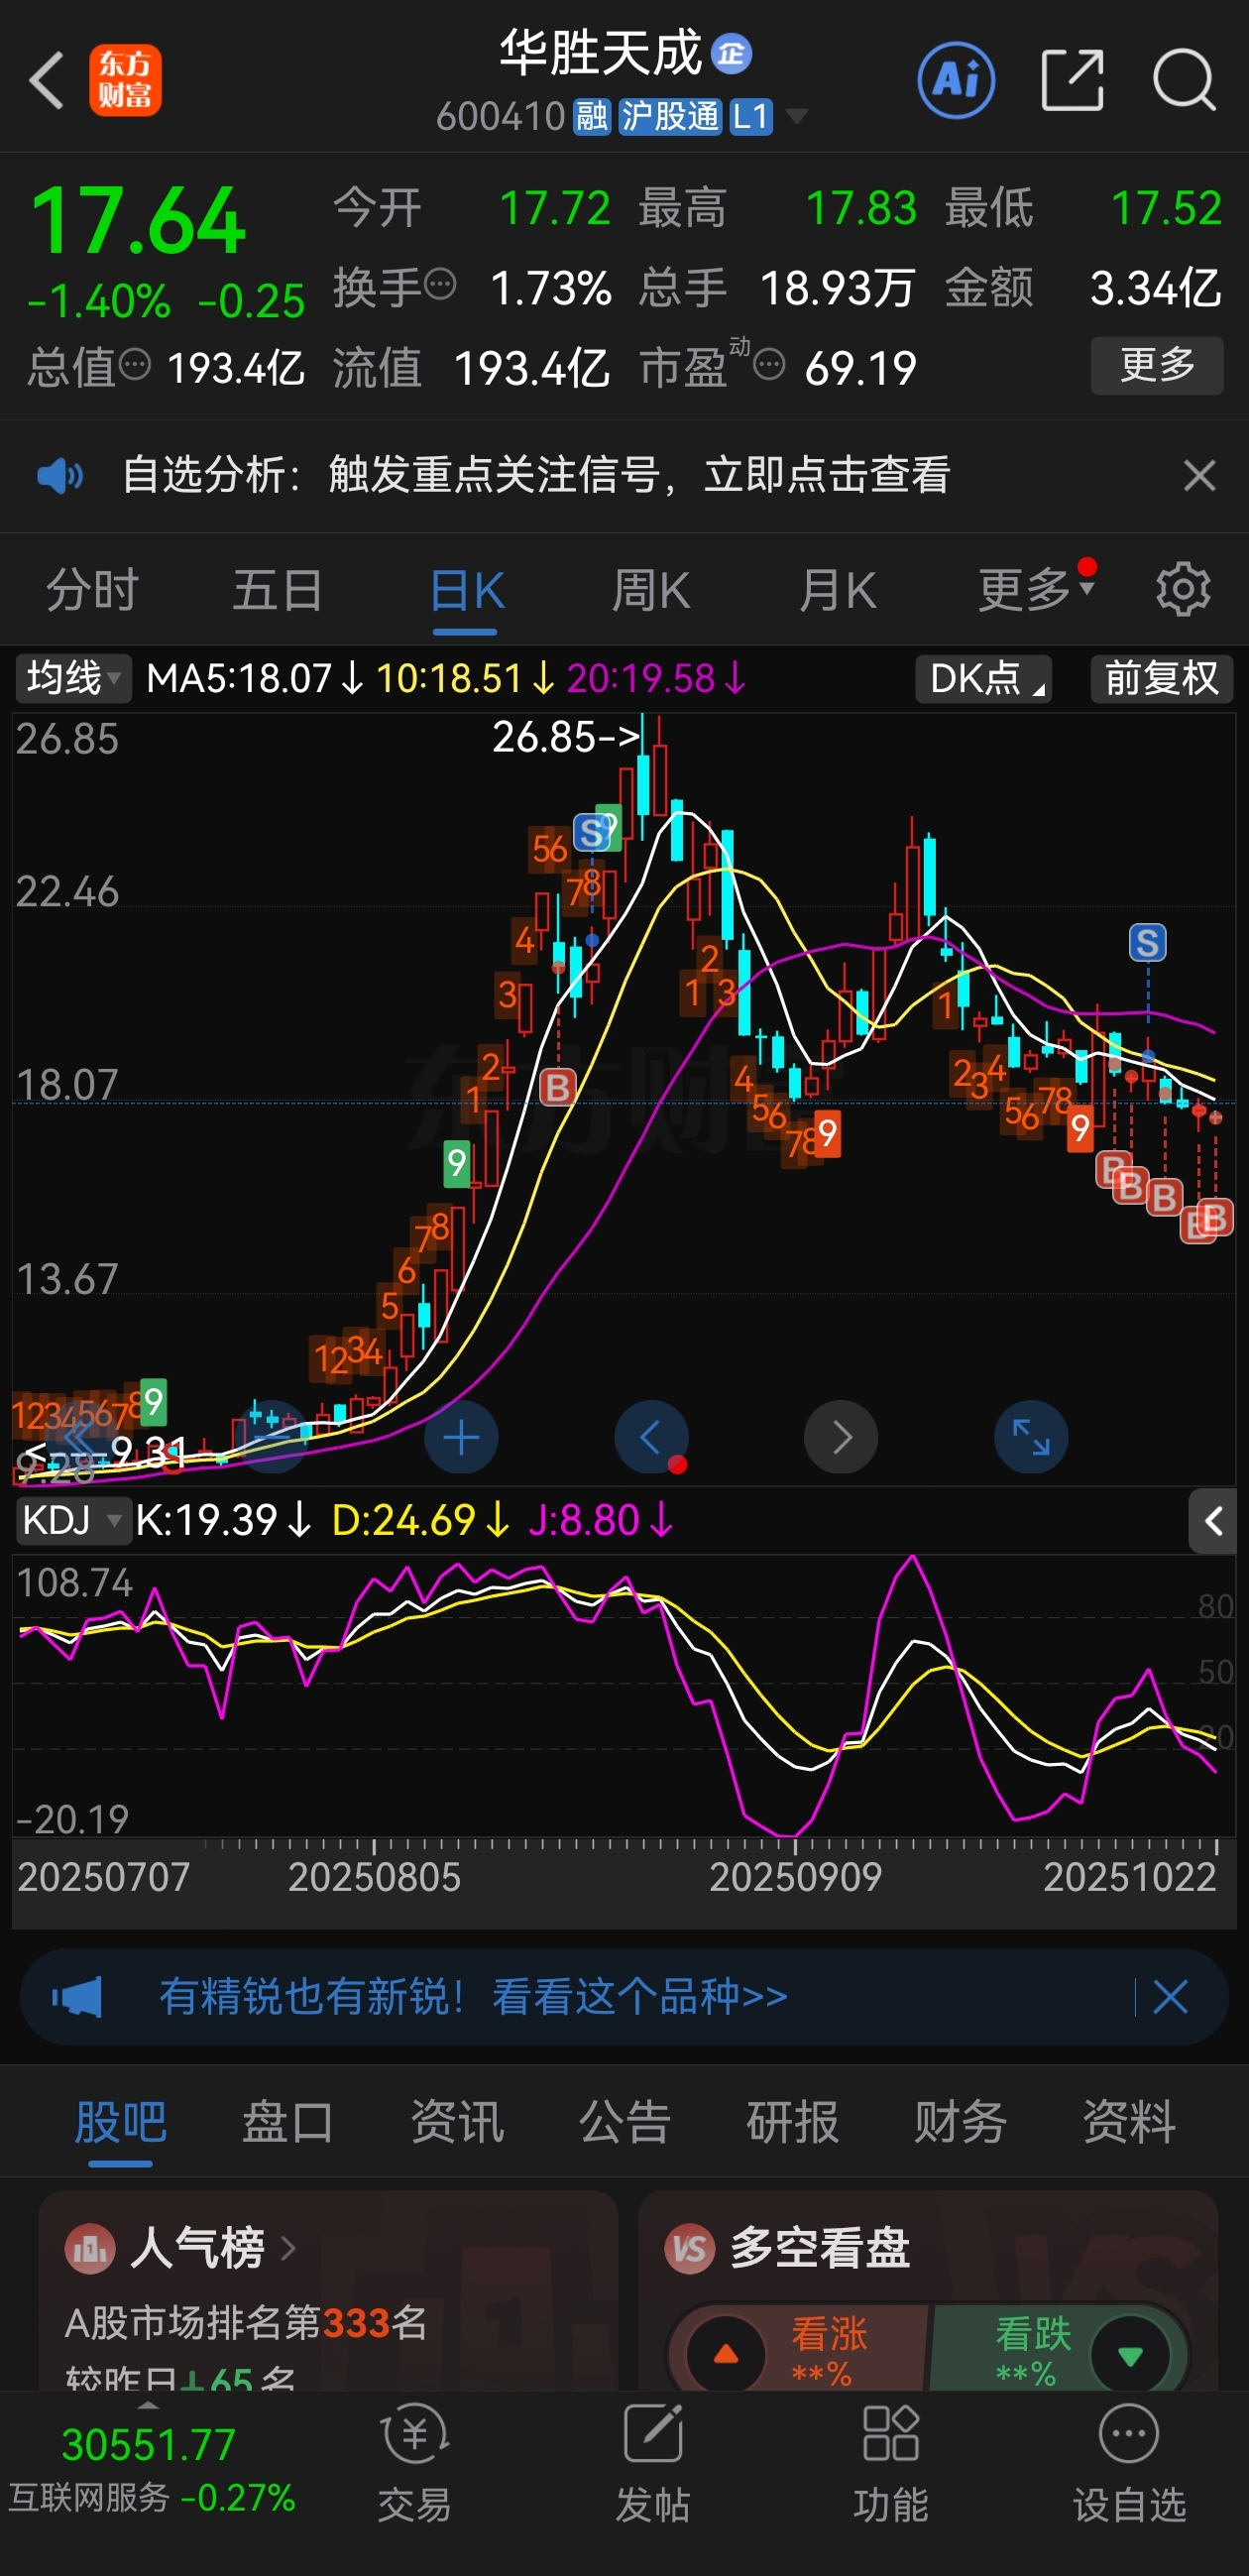Switch to 分时 chart tab
This screenshot has height=2576, width=1249.
[x=92, y=590]
